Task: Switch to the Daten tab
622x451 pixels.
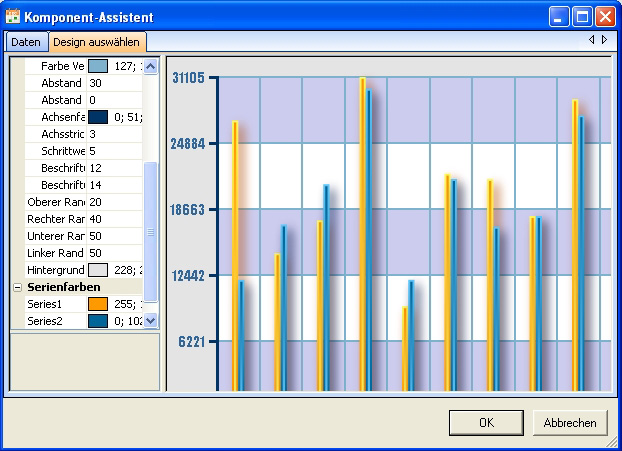Action: (x=26, y=42)
